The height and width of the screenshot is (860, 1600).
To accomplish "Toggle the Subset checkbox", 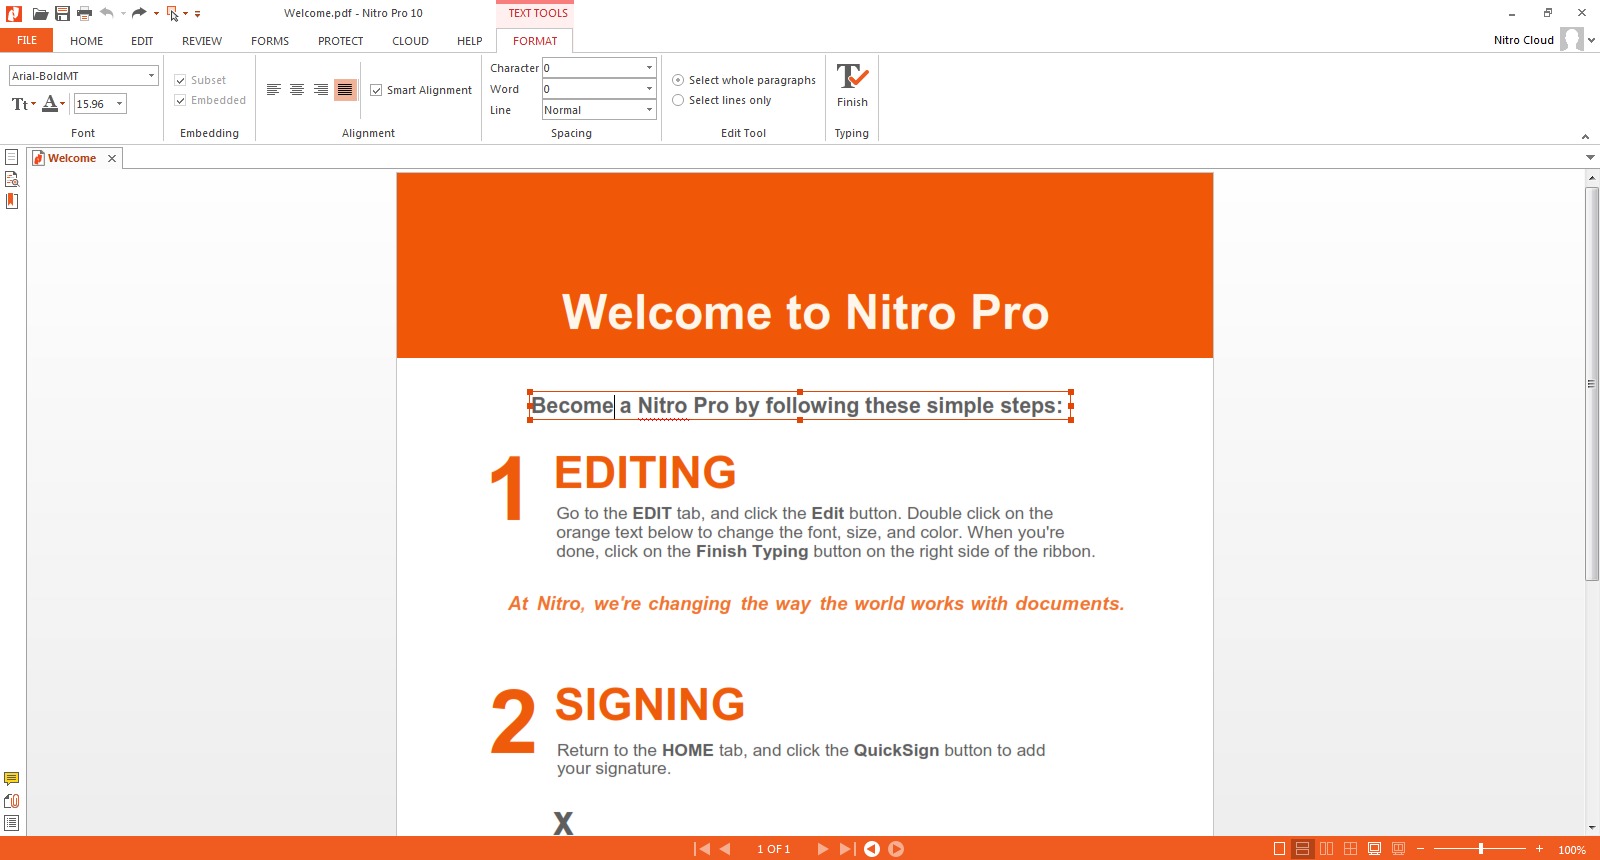I will (x=180, y=80).
